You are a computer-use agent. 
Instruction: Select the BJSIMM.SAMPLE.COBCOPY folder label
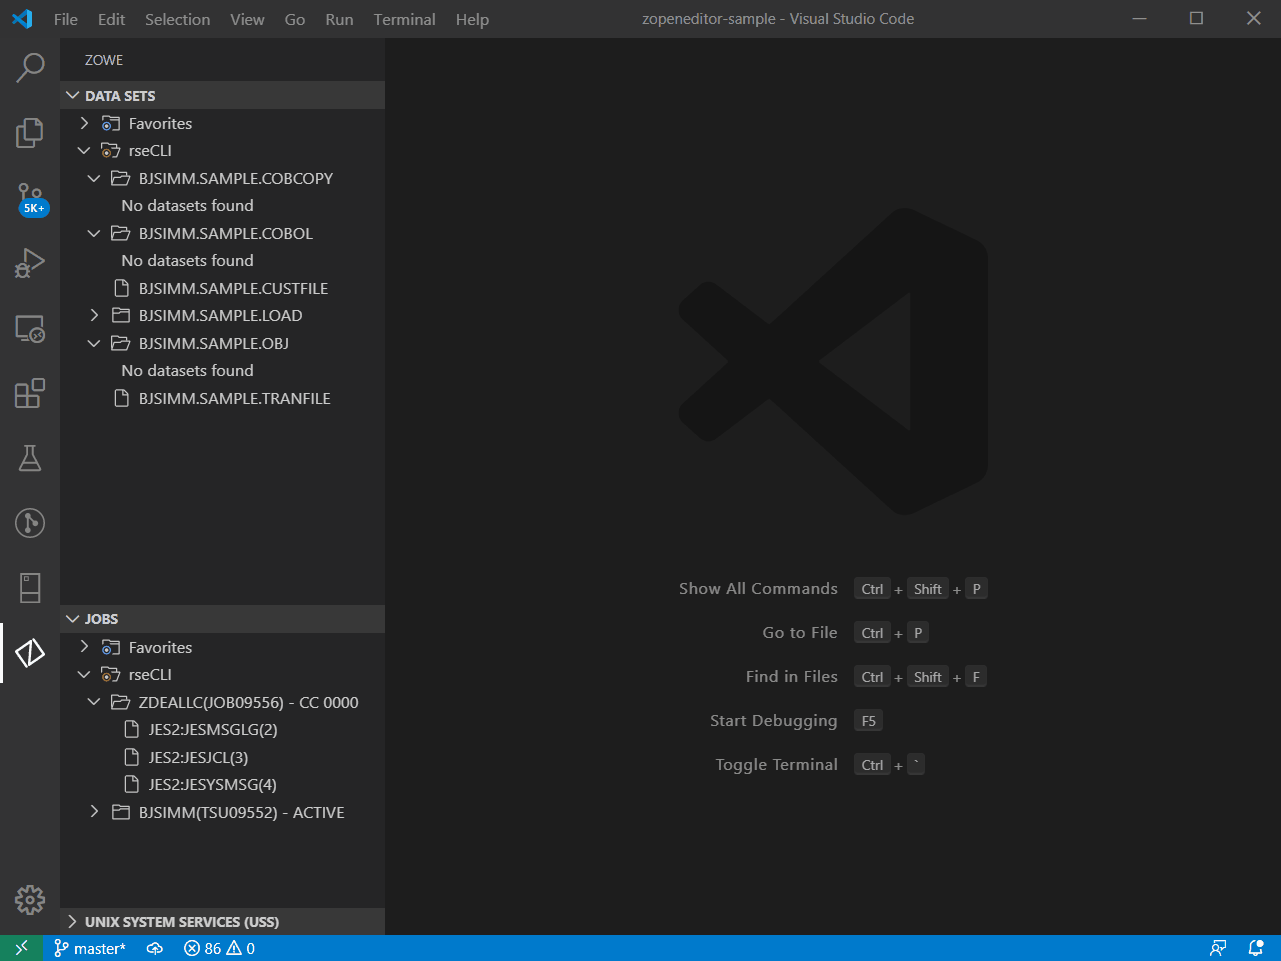click(236, 178)
